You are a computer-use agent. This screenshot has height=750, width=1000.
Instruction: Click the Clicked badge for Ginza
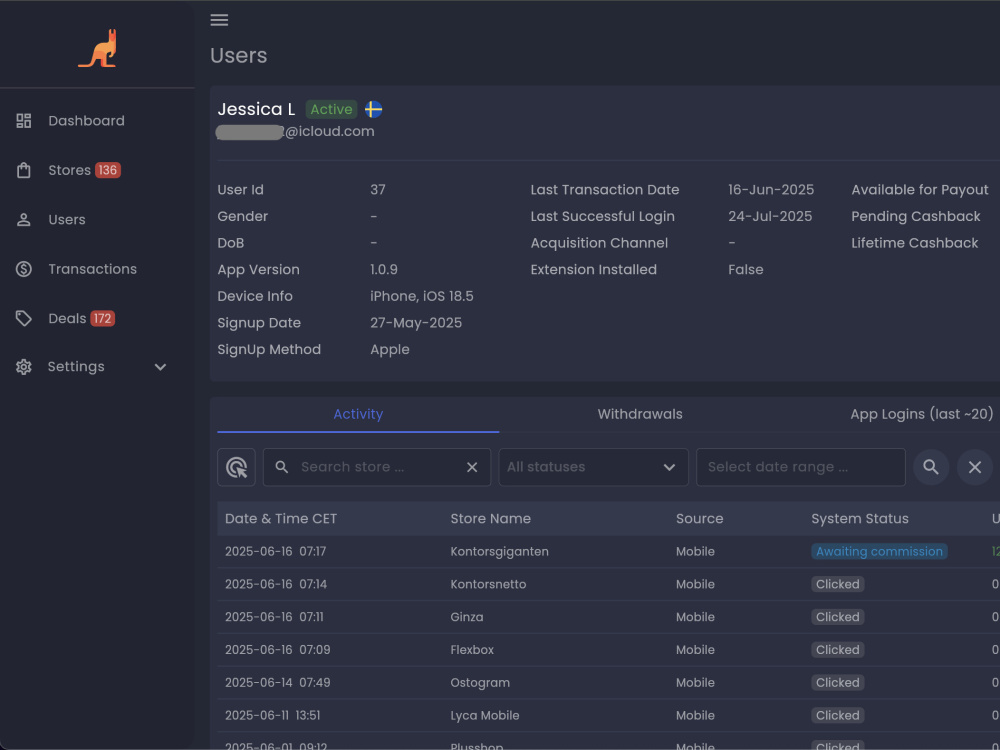click(837, 617)
